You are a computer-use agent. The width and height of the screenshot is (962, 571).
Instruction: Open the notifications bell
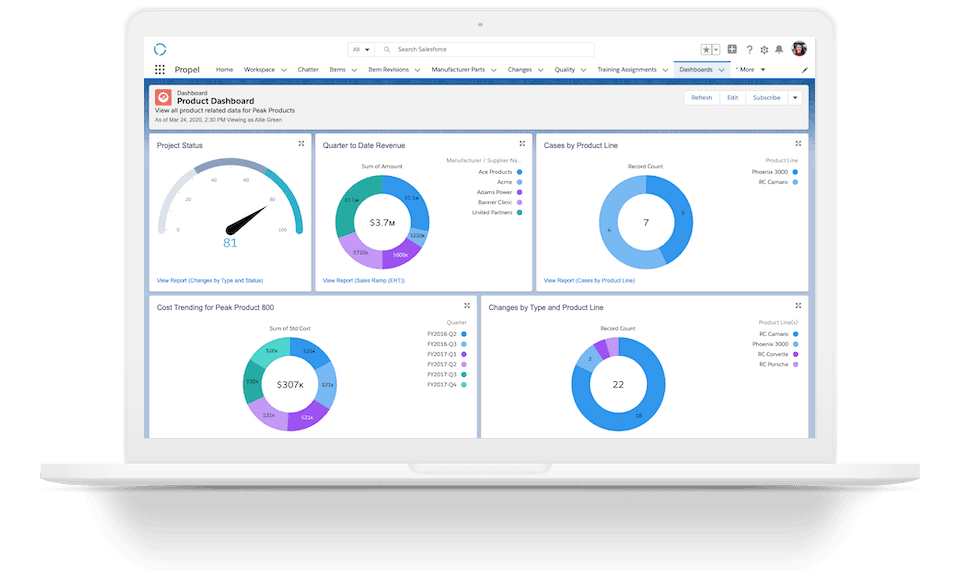pyautogui.click(x=779, y=49)
